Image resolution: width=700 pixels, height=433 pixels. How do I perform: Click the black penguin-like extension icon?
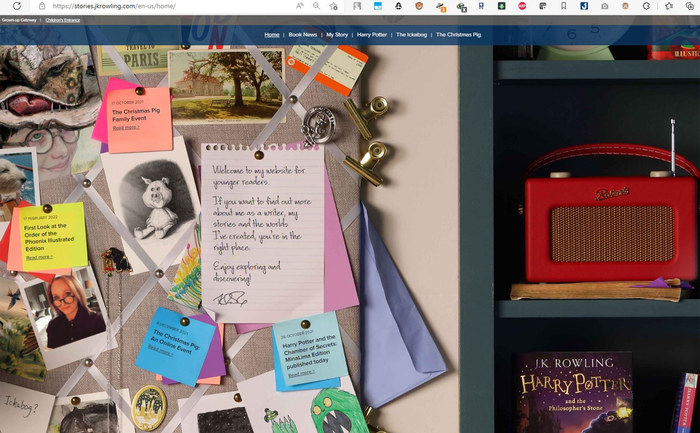(x=398, y=6)
